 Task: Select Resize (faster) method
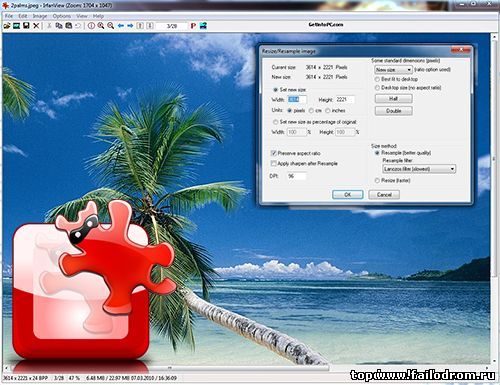click(377, 180)
